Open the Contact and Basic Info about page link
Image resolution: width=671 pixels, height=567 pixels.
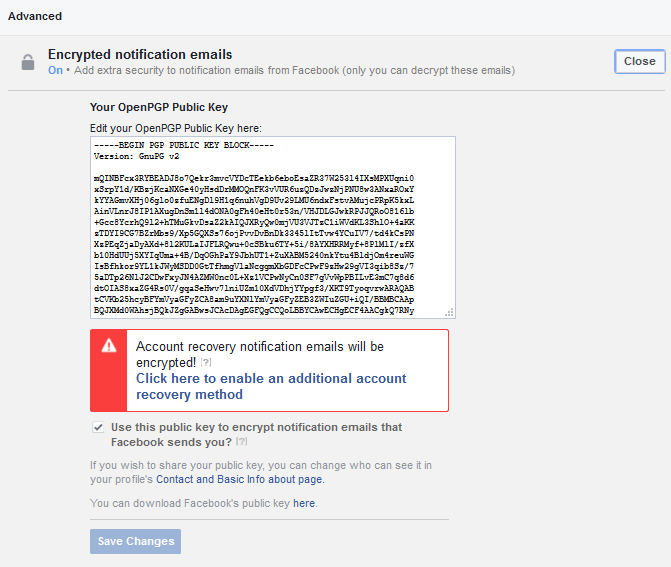pos(240,479)
